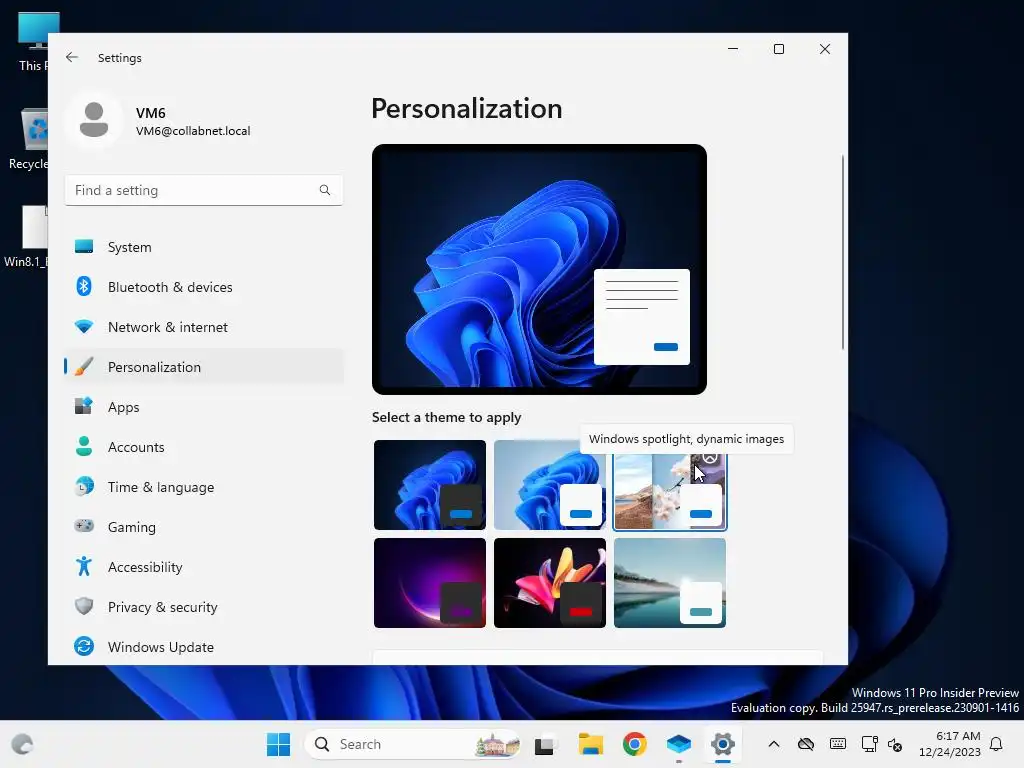Open the notifications bell icon
Screen dimensions: 1024x768
[996, 744]
